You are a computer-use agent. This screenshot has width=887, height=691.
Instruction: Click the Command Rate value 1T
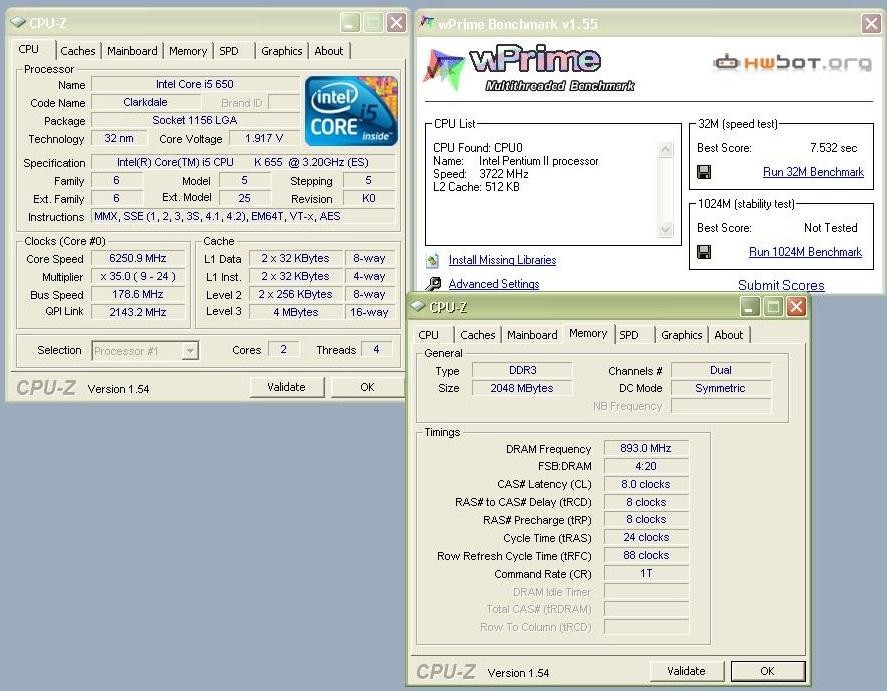(645, 573)
